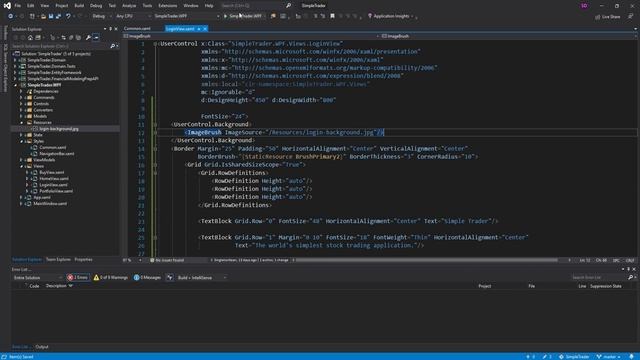
Task: Switch to the Properties panel tab
Action: [x=83, y=260]
